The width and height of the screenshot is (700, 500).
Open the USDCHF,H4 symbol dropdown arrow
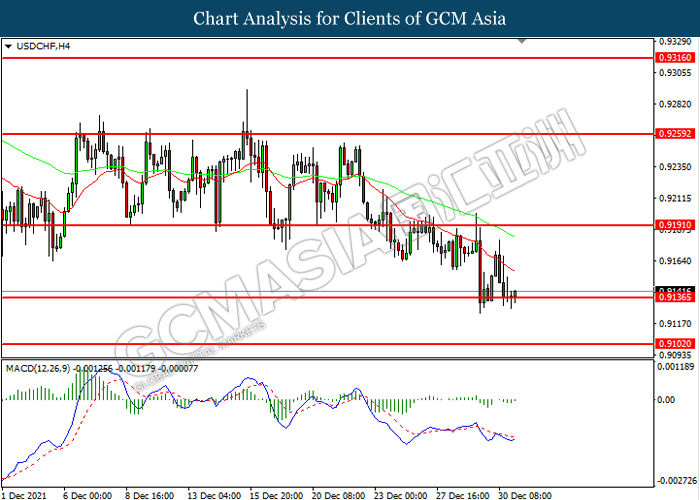tap(8, 46)
